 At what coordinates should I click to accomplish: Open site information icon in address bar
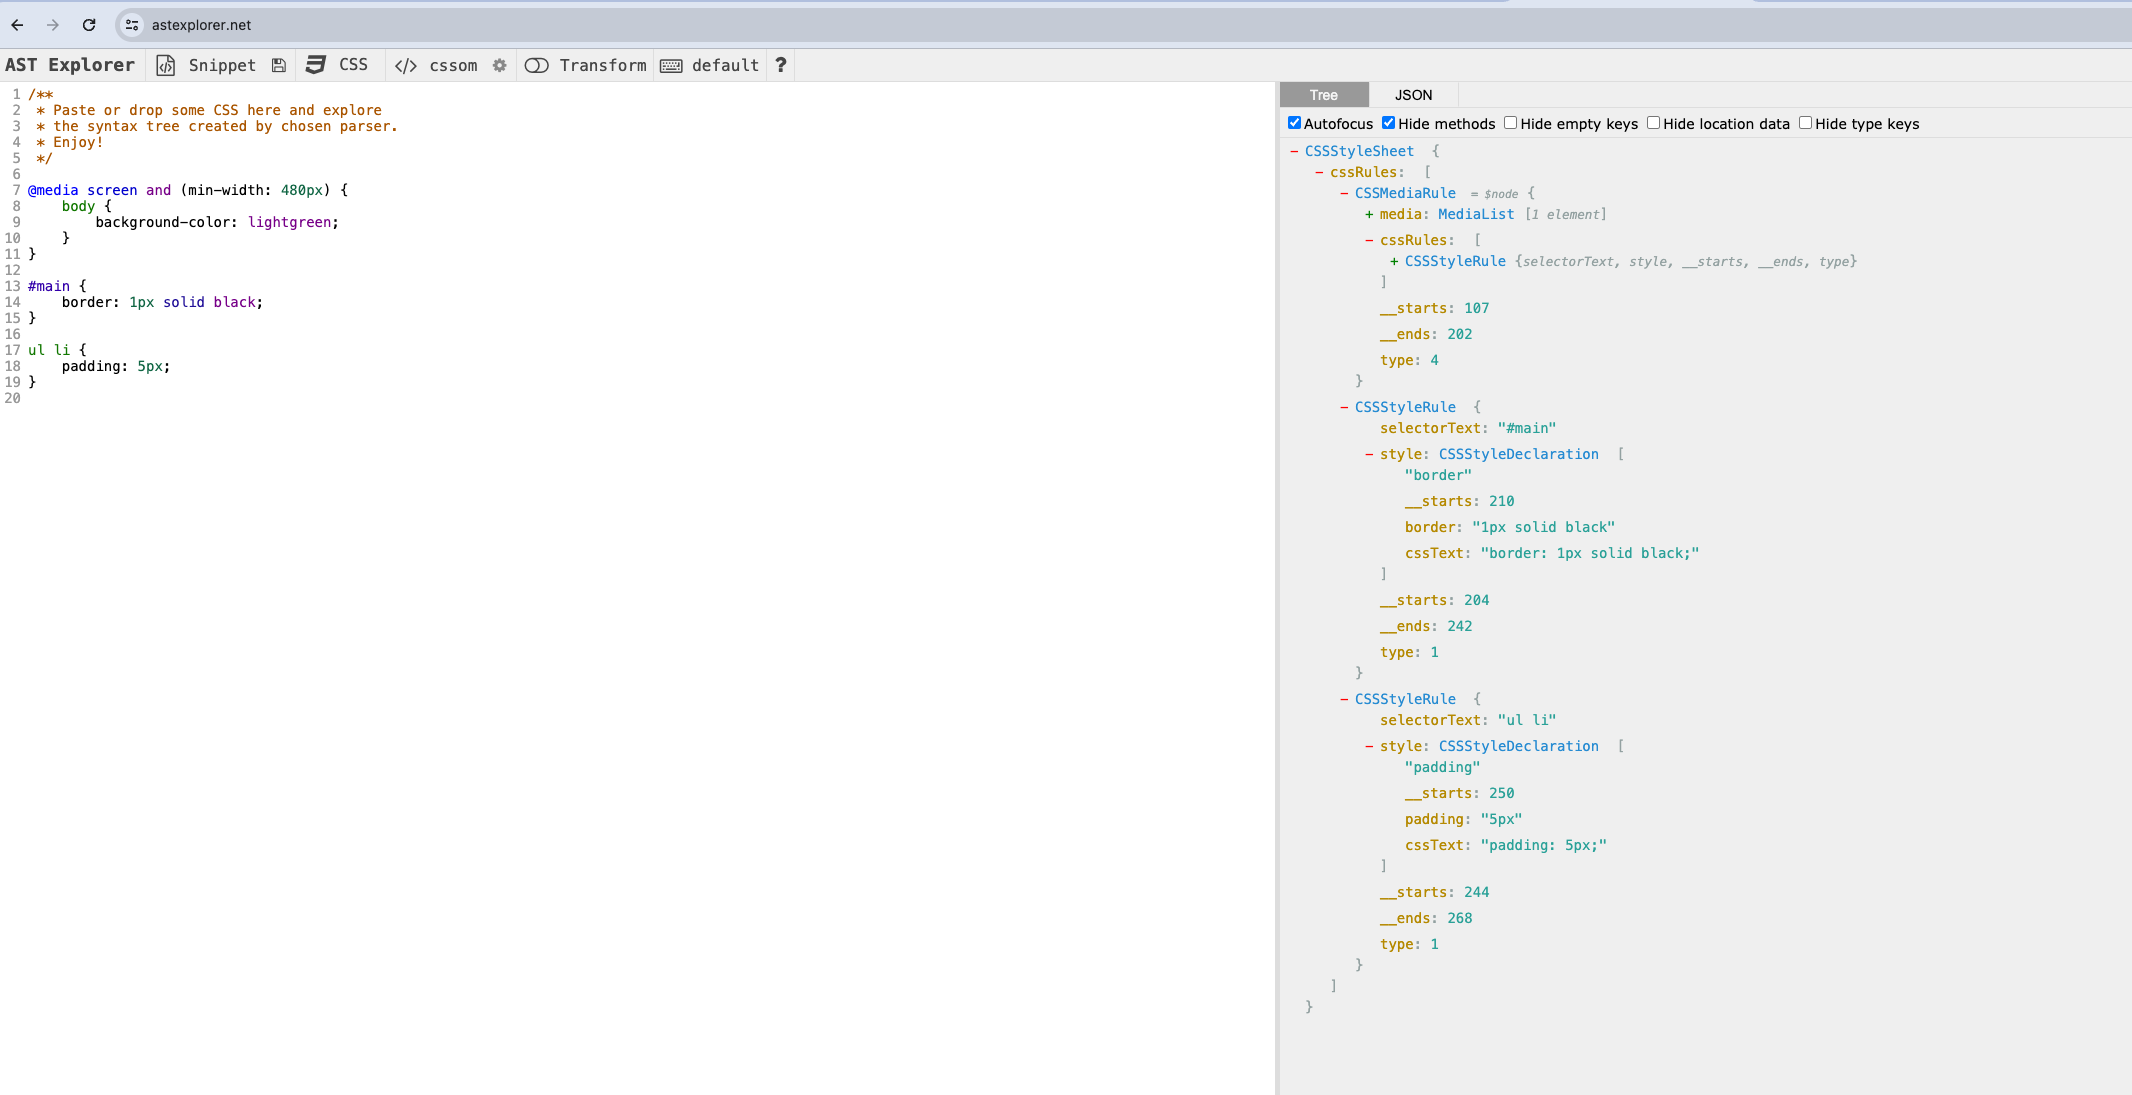(x=132, y=25)
